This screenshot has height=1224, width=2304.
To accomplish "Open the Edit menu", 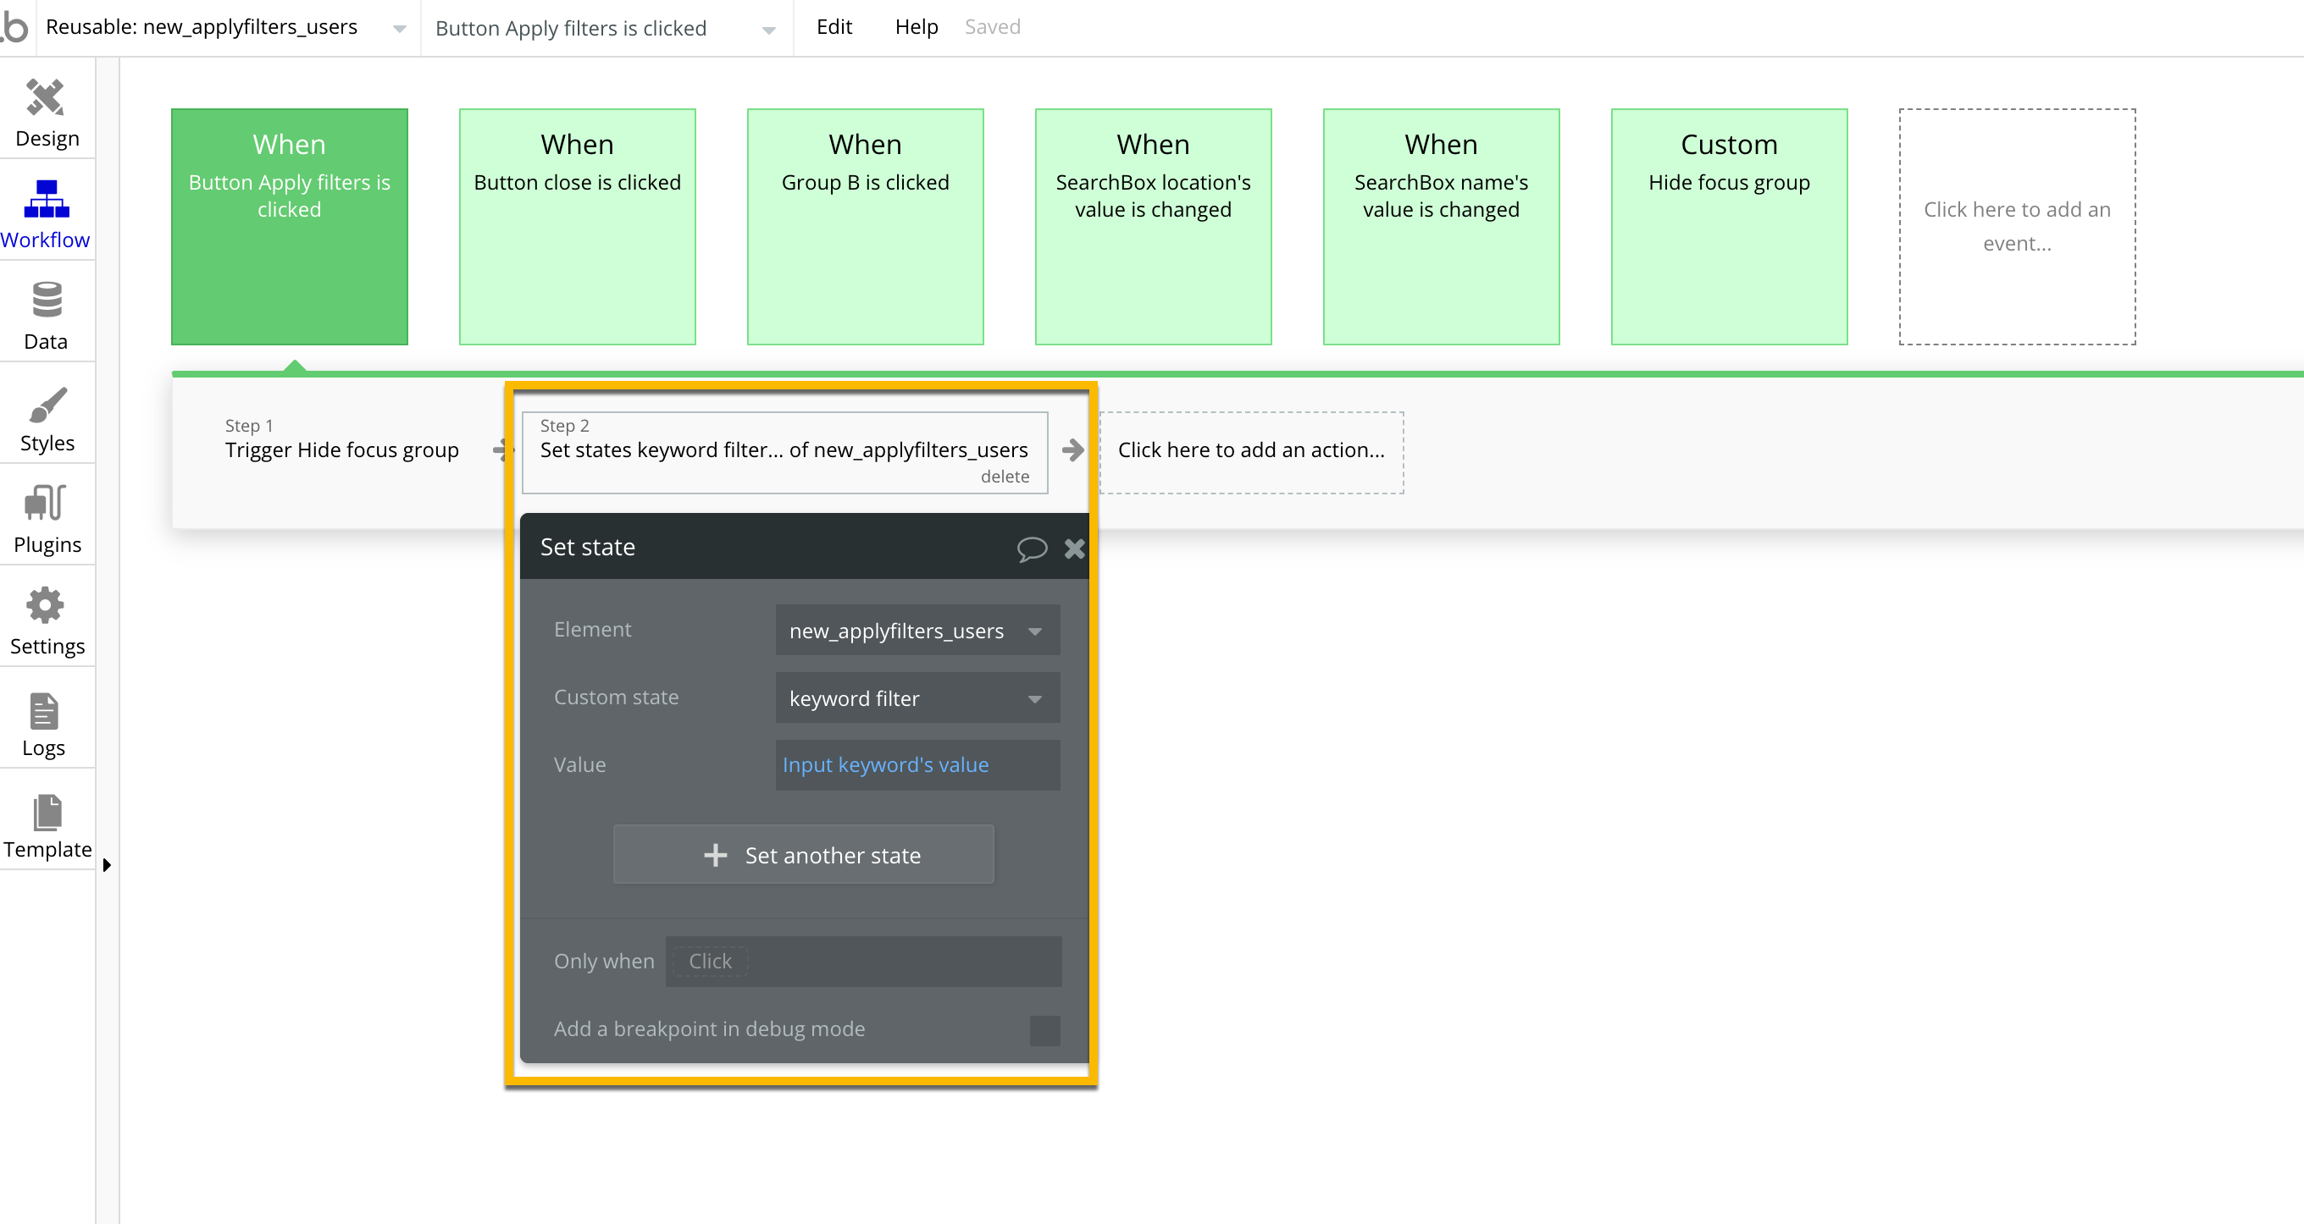I will tap(833, 27).
